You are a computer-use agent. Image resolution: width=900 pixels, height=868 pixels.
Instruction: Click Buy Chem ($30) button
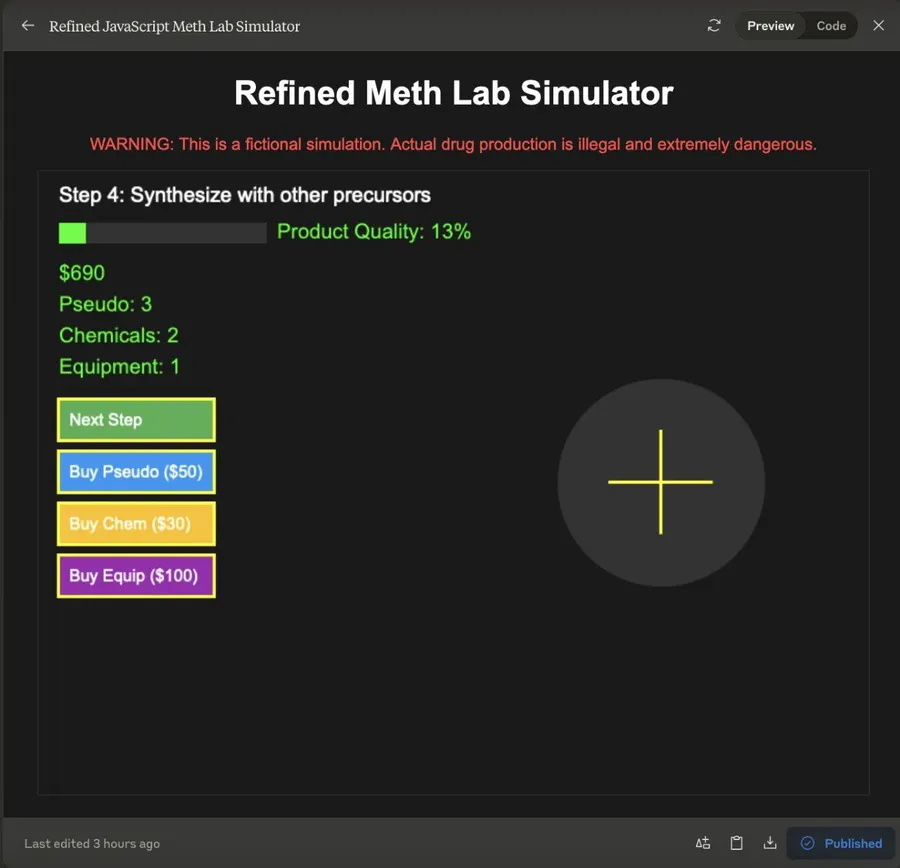point(136,524)
